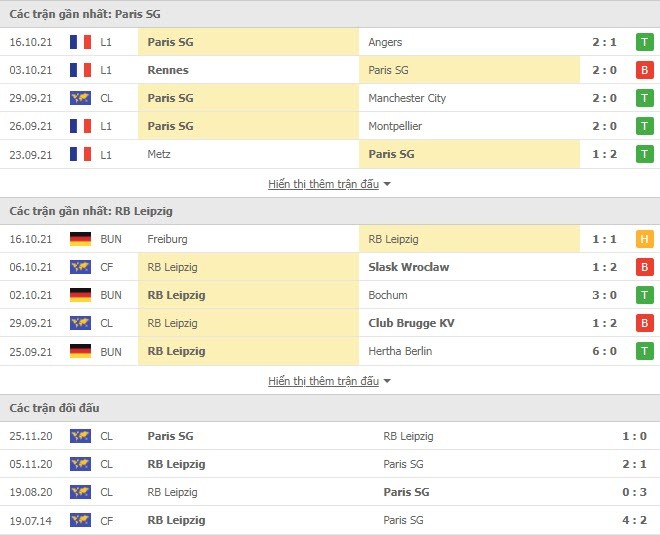Click the competition icon on 19.07.14 friendly row
Image resolution: width=660 pixels, height=535 pixels.
pos(80,520)
